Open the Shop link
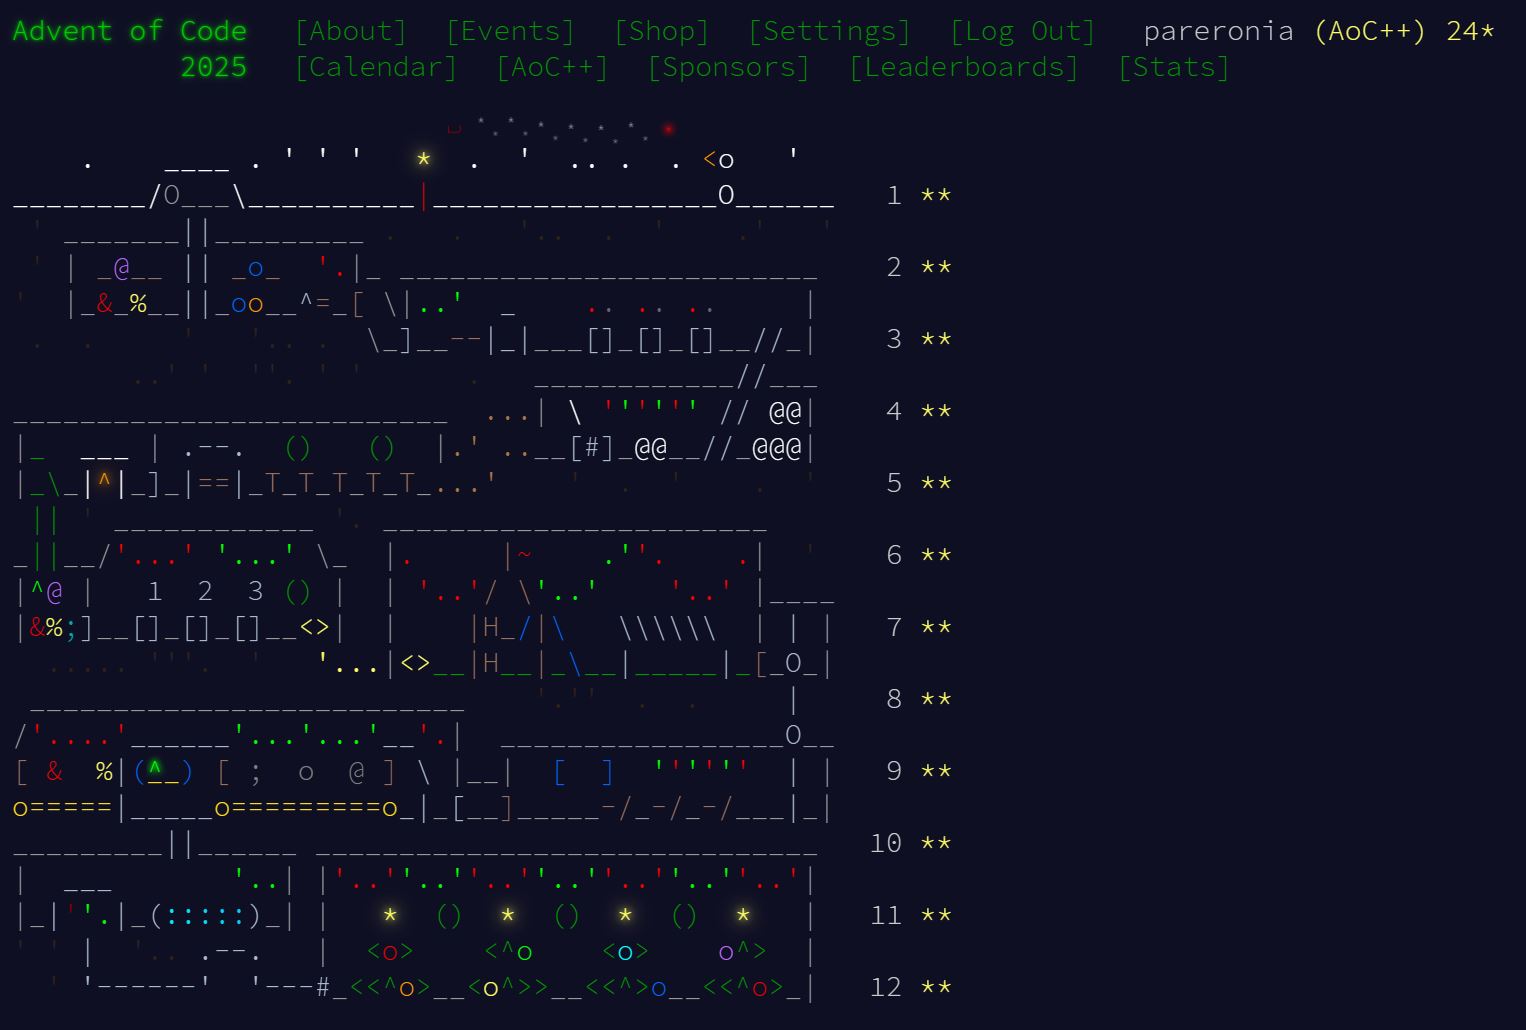This screenshot has height=1030, width=1526. [661, 31]
